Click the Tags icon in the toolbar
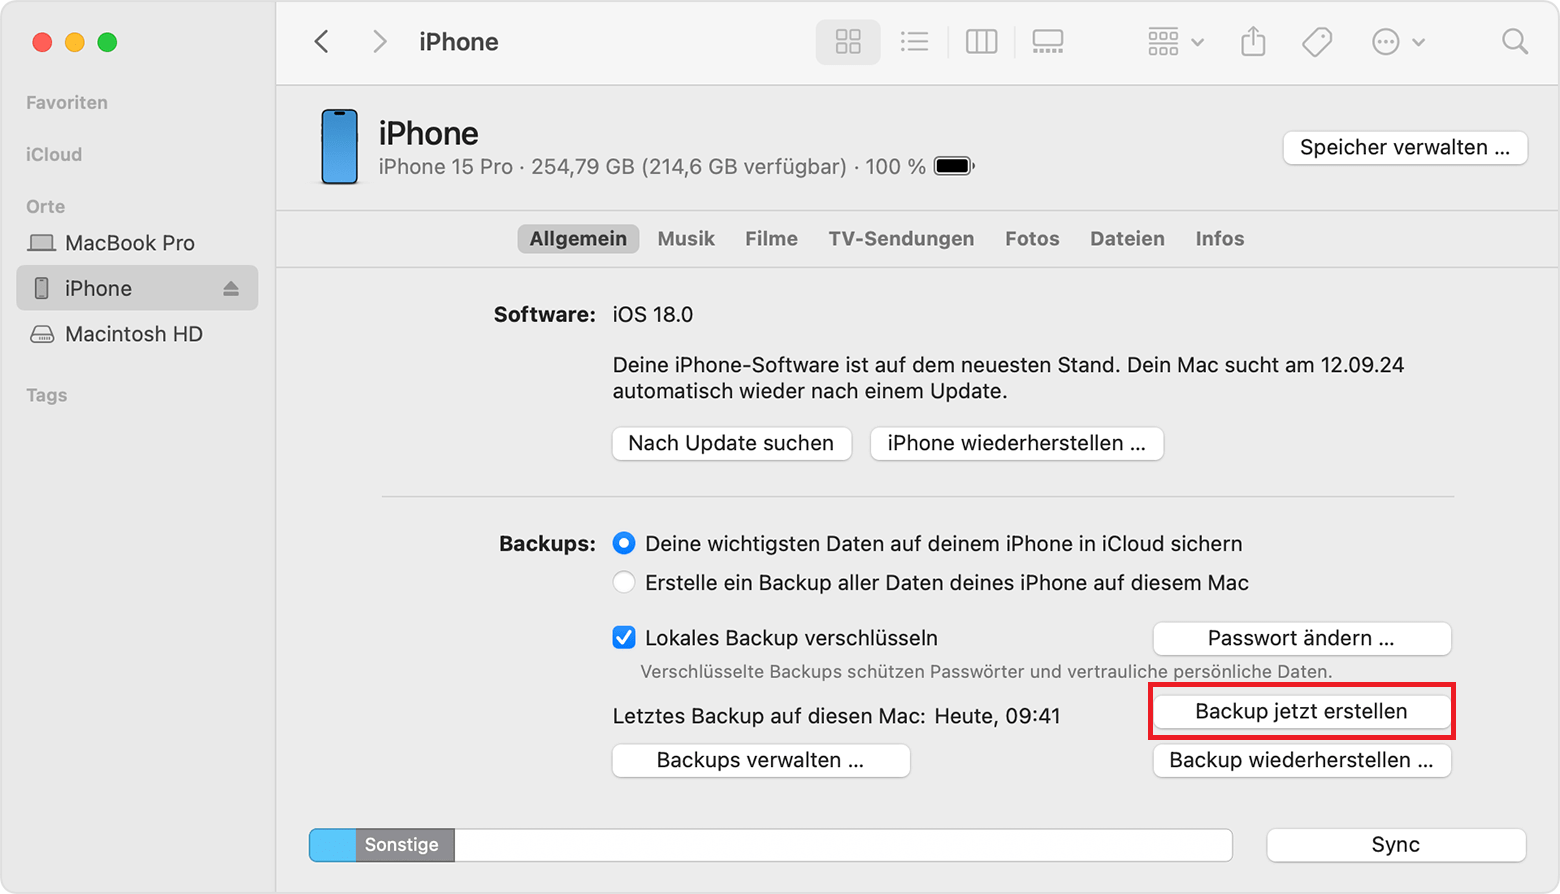Screen dimensions: 1560x894 click(x=1316, y=41)
